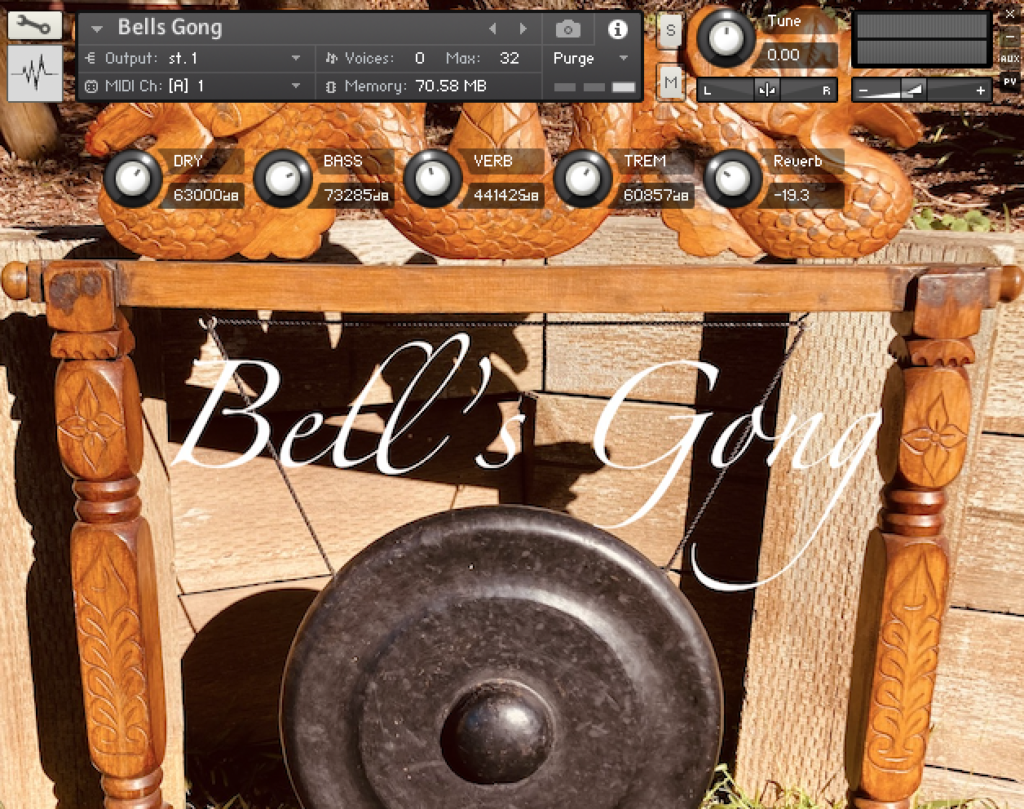The image size is (1024, 809).
Task: Click the VERB knob
Action: (432, 179)
